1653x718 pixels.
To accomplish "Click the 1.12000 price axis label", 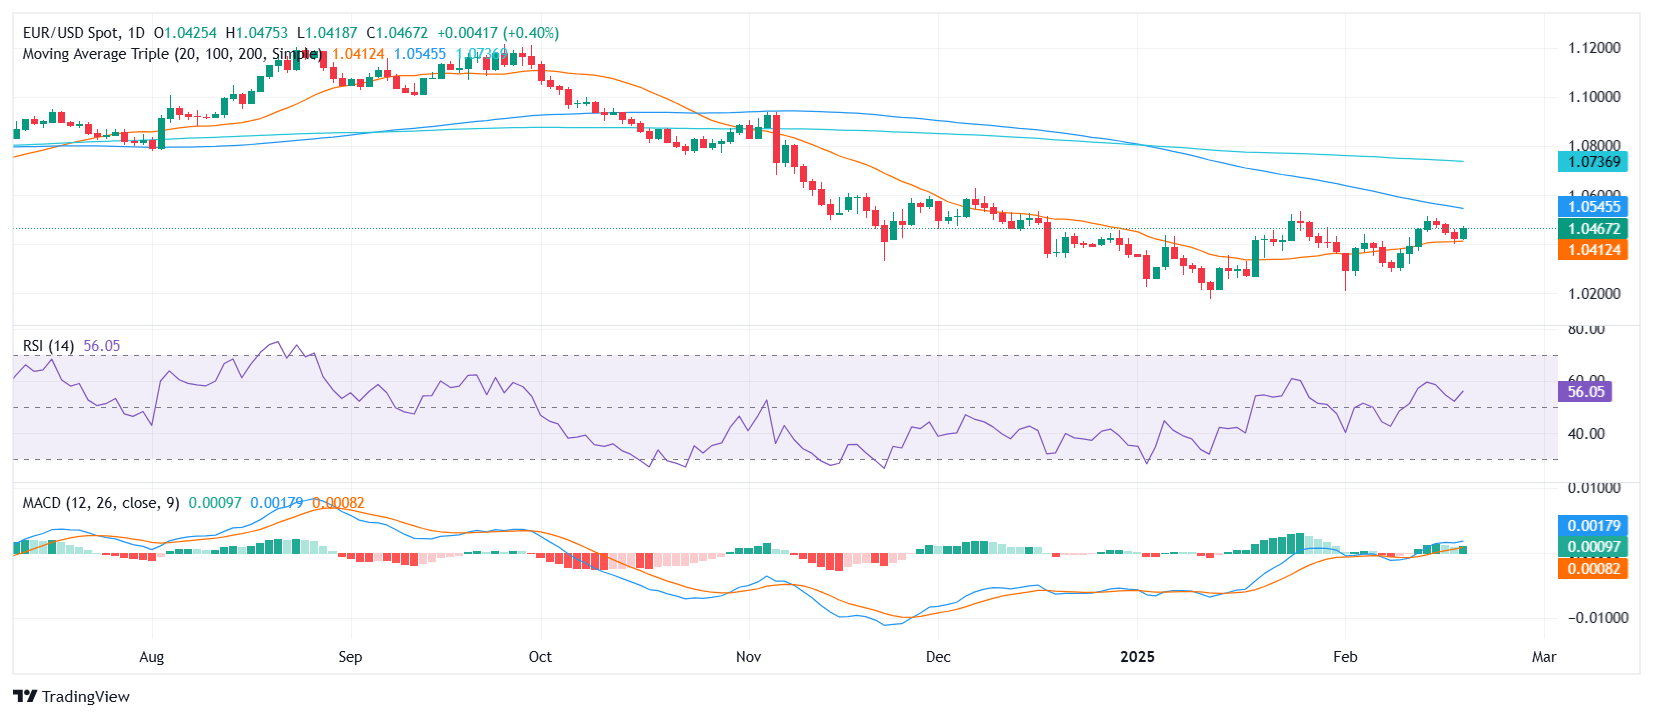I will (x=1594, y=48).
